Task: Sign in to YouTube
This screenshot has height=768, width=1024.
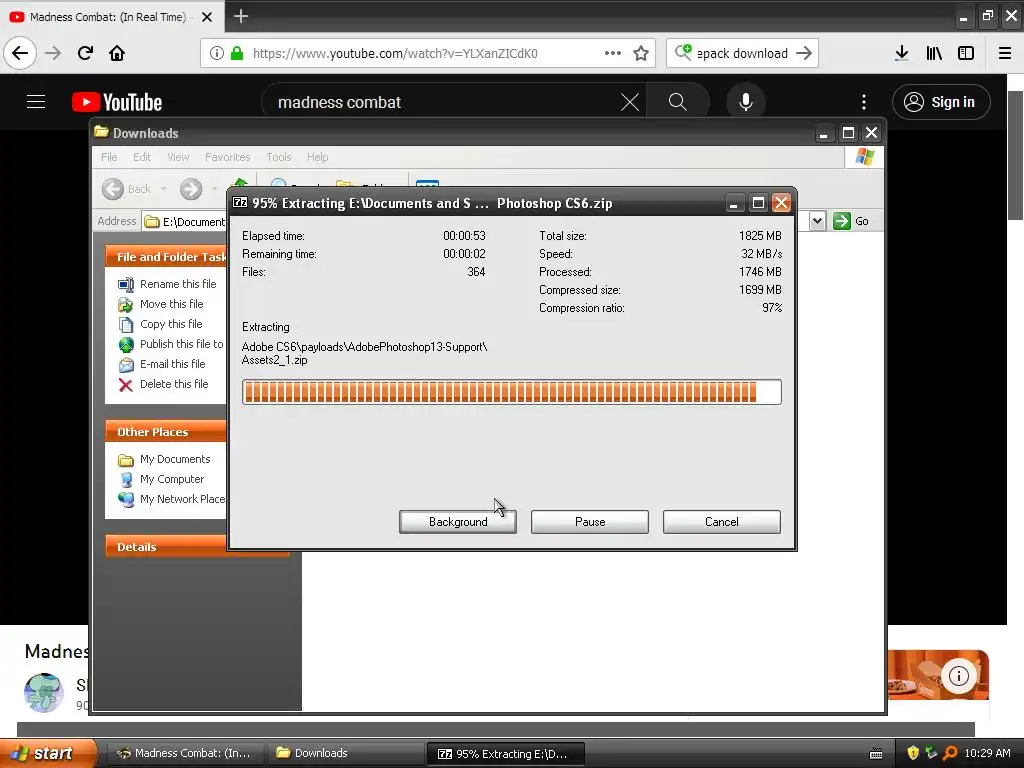Action: pyautogui.click(x=941, y=102)
